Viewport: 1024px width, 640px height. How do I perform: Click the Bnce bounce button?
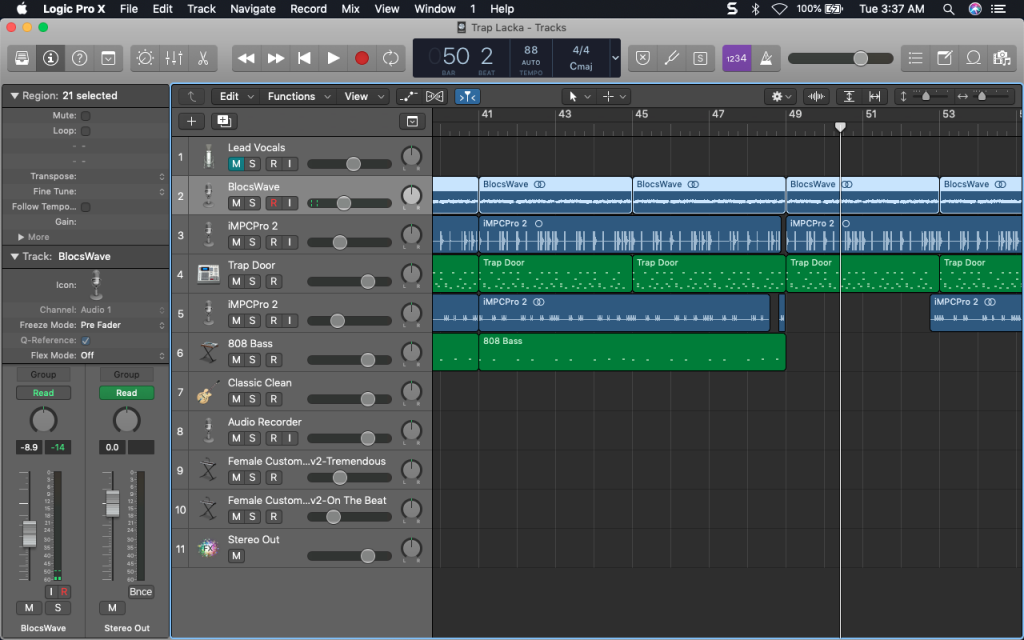(x=140, y=592)
